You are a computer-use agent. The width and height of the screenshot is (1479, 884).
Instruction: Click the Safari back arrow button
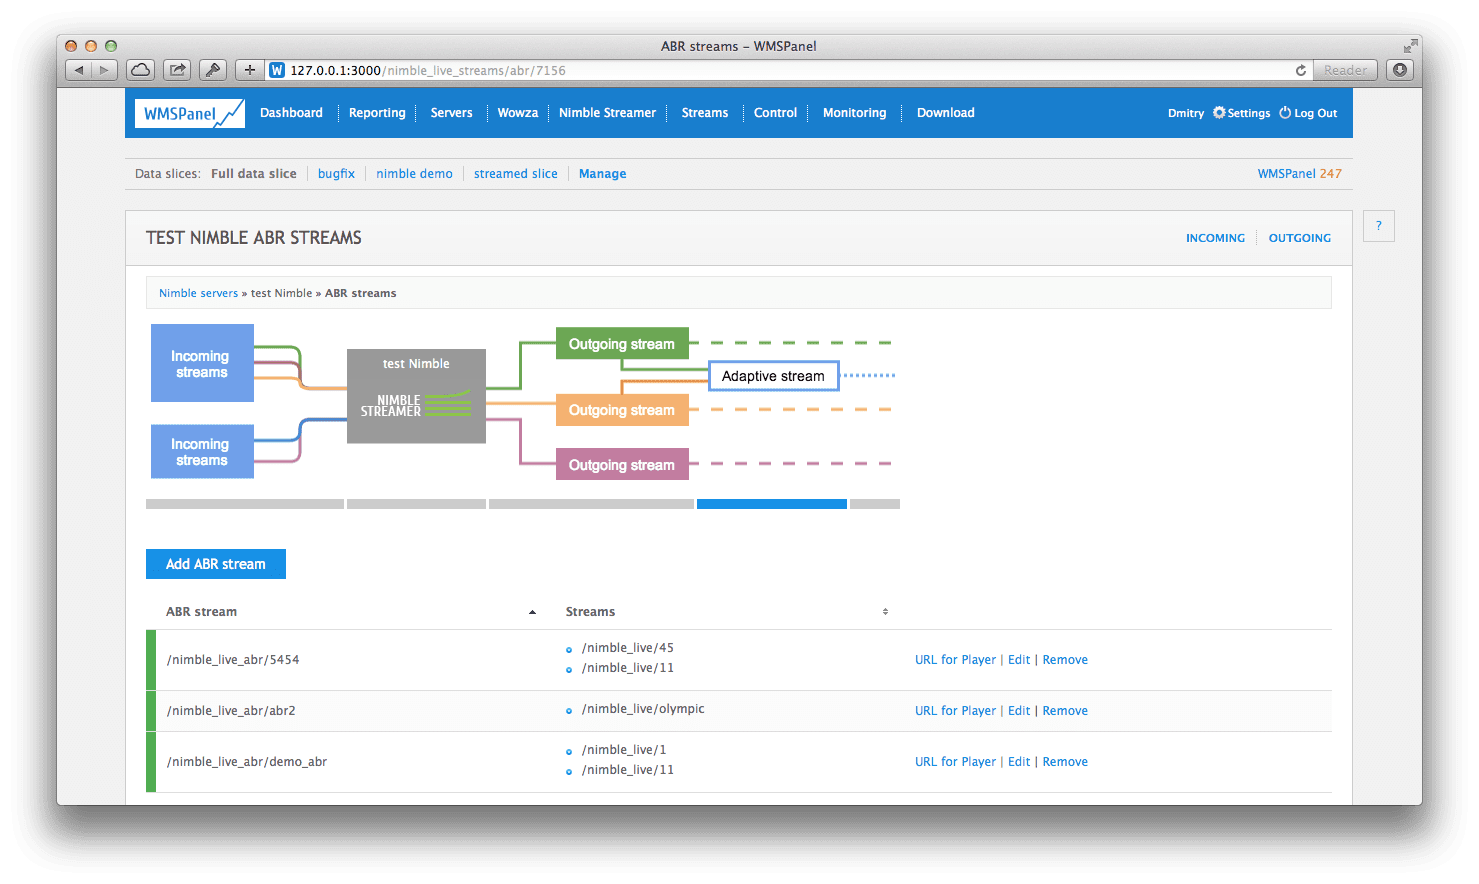(x=79, y=70)
